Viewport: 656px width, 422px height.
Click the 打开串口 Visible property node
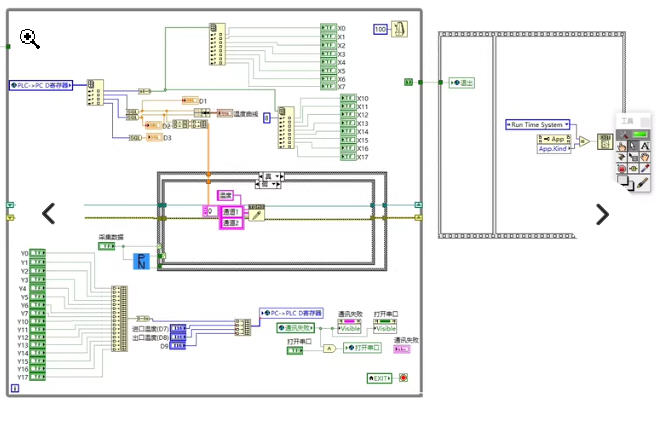[385, 326]
